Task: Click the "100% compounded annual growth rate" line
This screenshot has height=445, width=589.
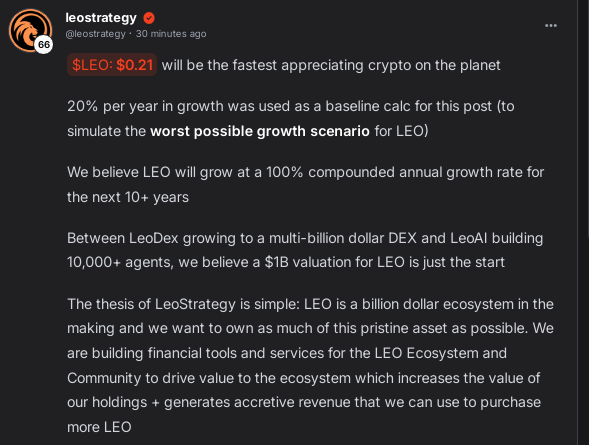Action: 305,172
